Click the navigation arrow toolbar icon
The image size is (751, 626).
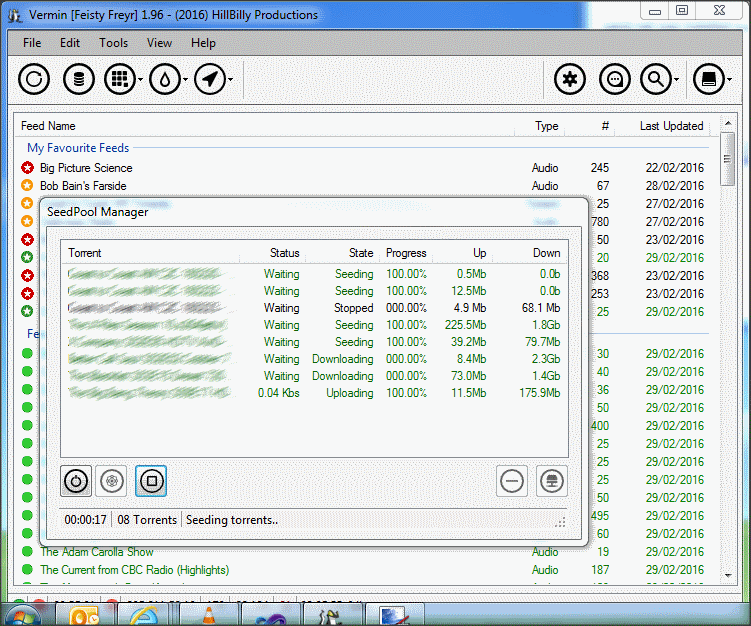210,79
